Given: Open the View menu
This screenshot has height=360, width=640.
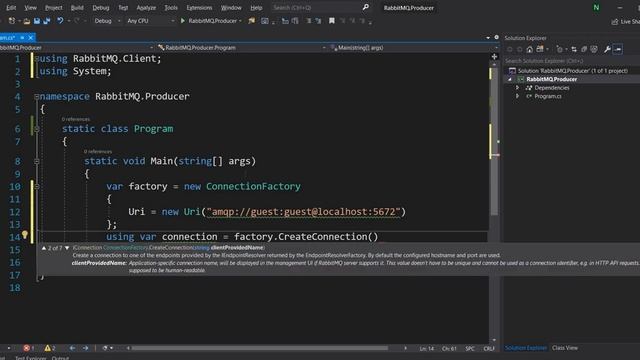Looking at the screenshot, I should point(30,8).
